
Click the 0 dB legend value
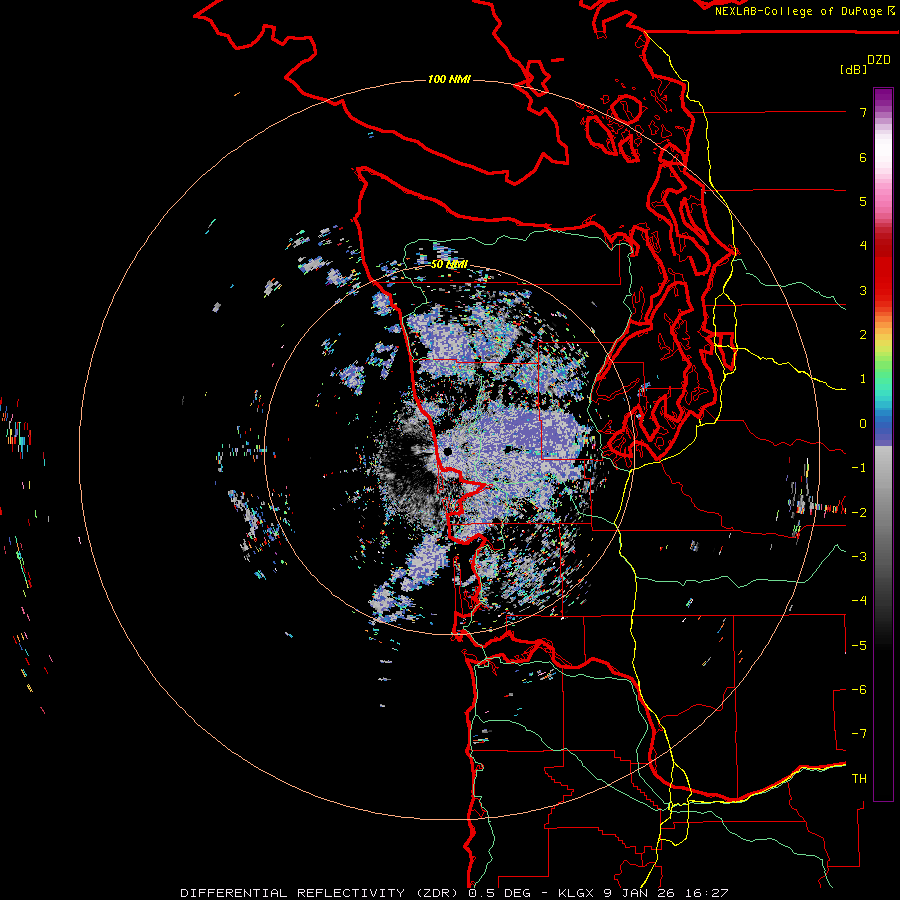click(863, 424)
